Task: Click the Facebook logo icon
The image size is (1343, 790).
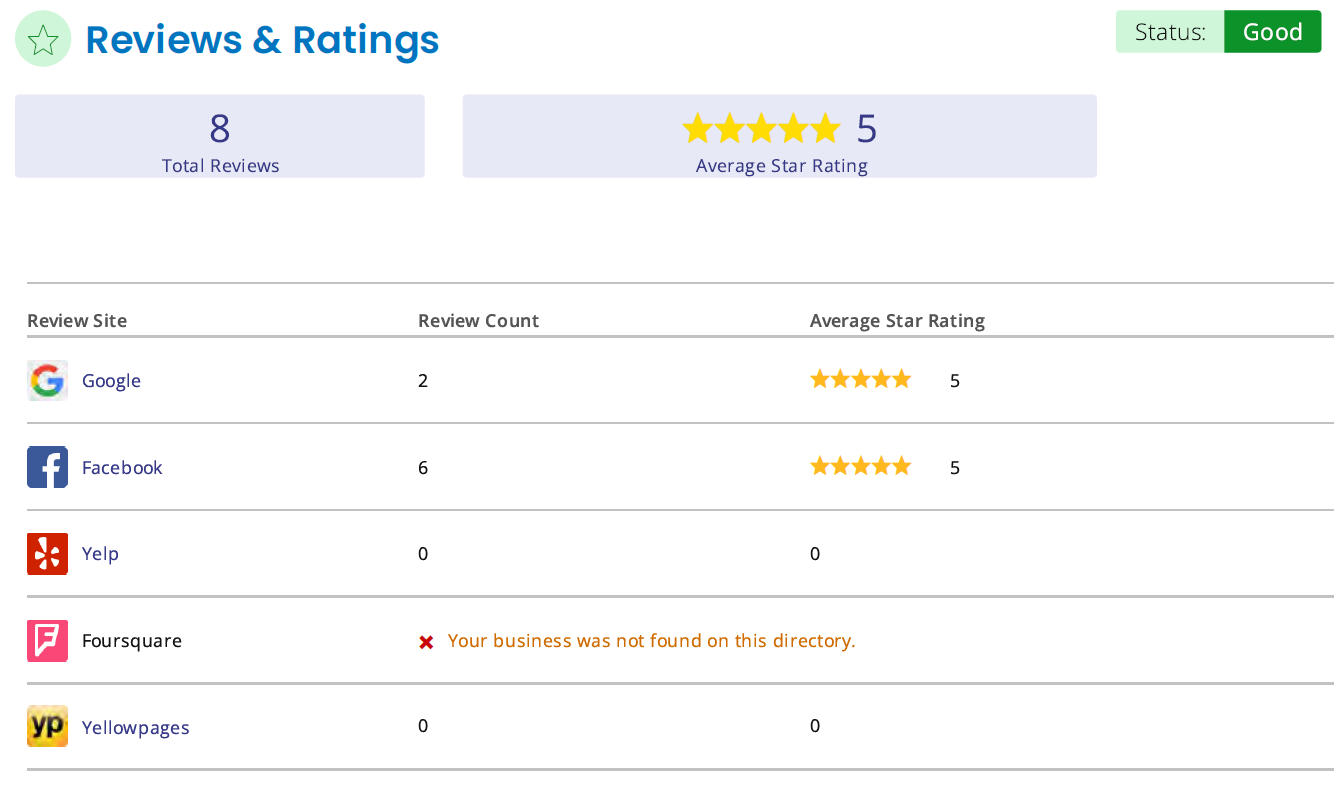Action: 47,467
